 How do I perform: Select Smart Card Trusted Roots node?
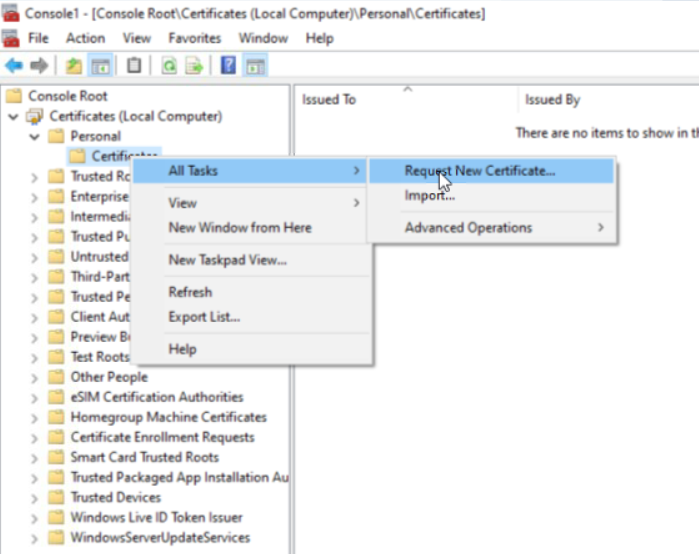pos(144,457)
